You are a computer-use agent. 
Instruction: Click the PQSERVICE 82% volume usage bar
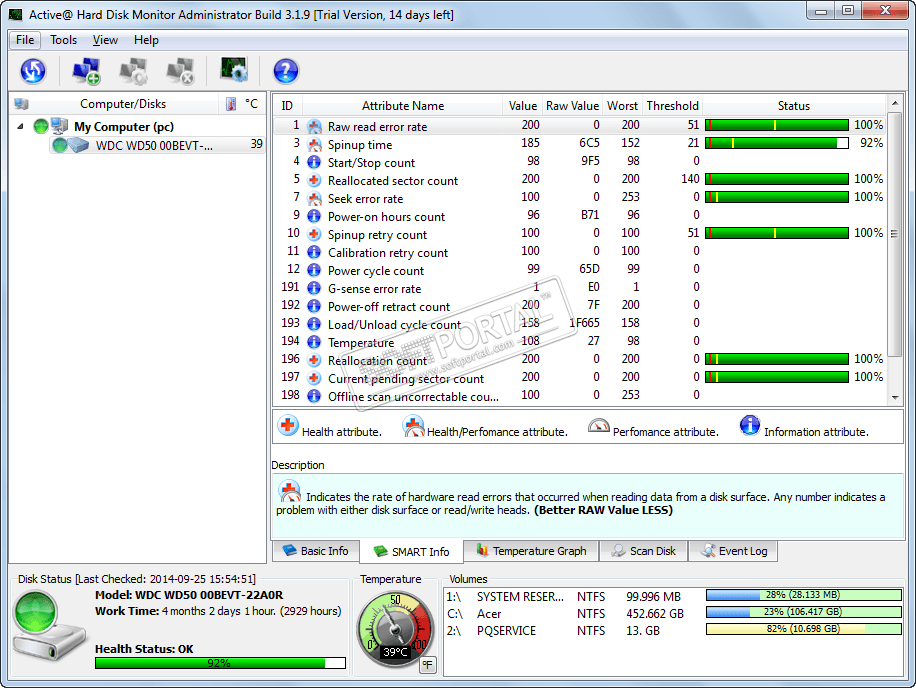(x=804, y=629)
